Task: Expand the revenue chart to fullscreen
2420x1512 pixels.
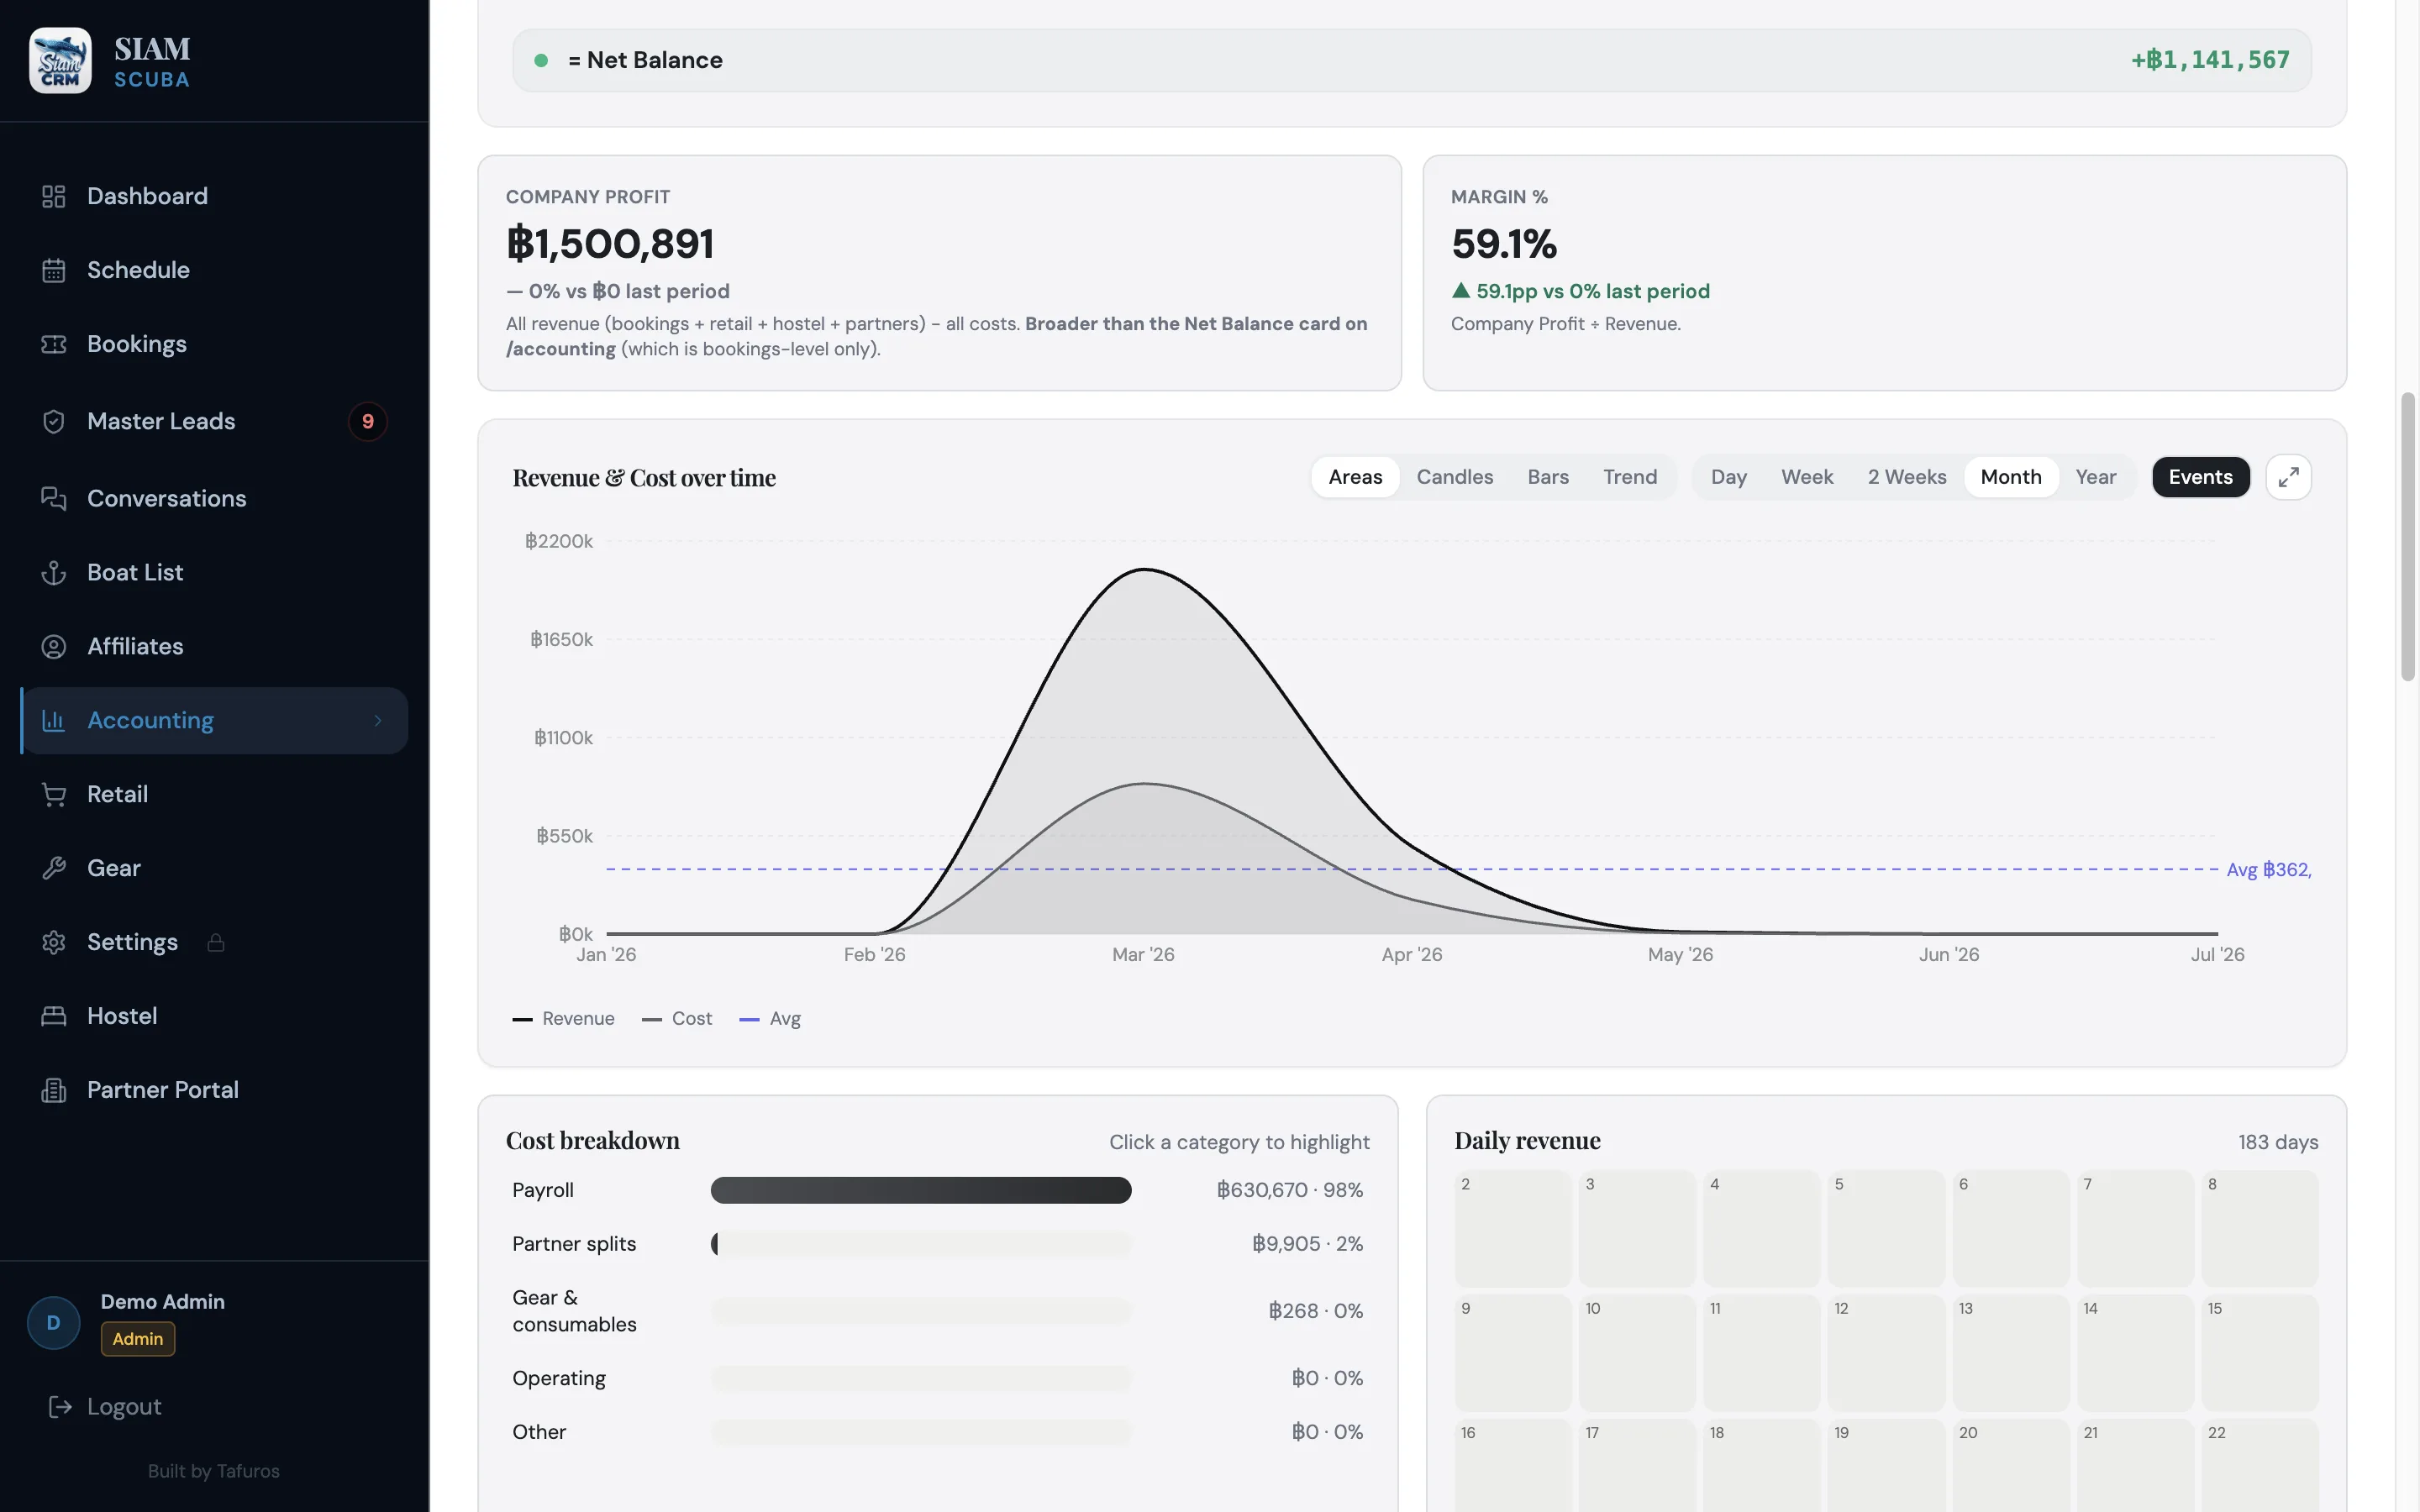Action: pos(2288,477)
